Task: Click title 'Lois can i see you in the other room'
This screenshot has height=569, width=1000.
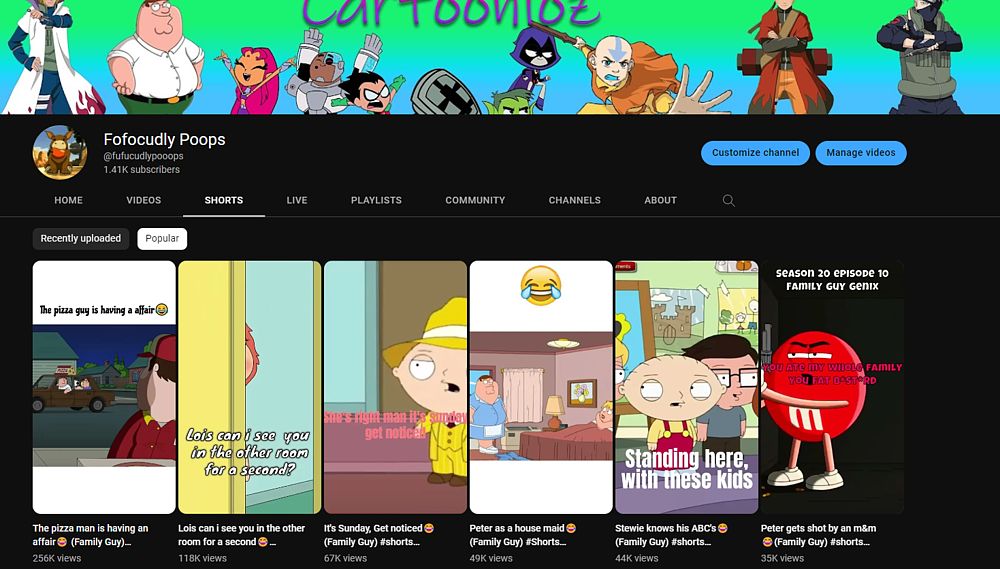Action: [242, 535]
